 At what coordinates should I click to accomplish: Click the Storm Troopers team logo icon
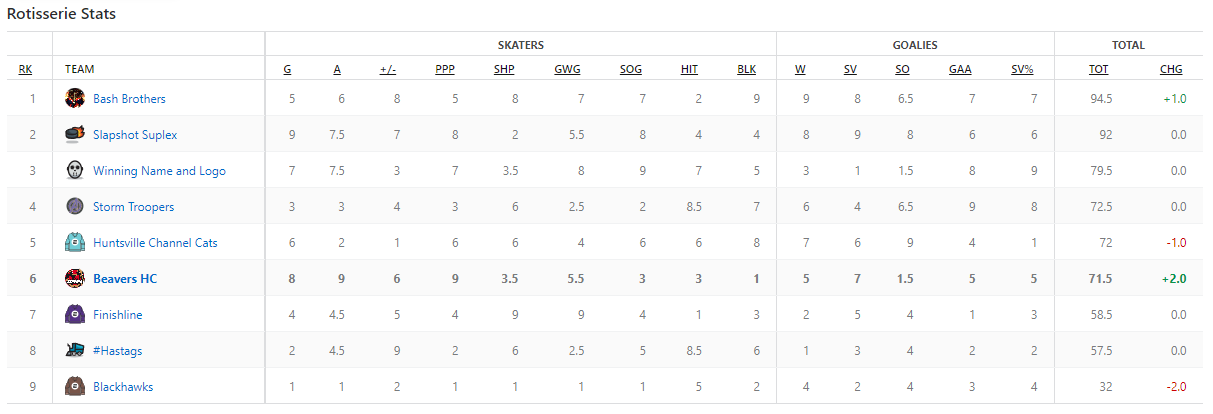(74, 206)
